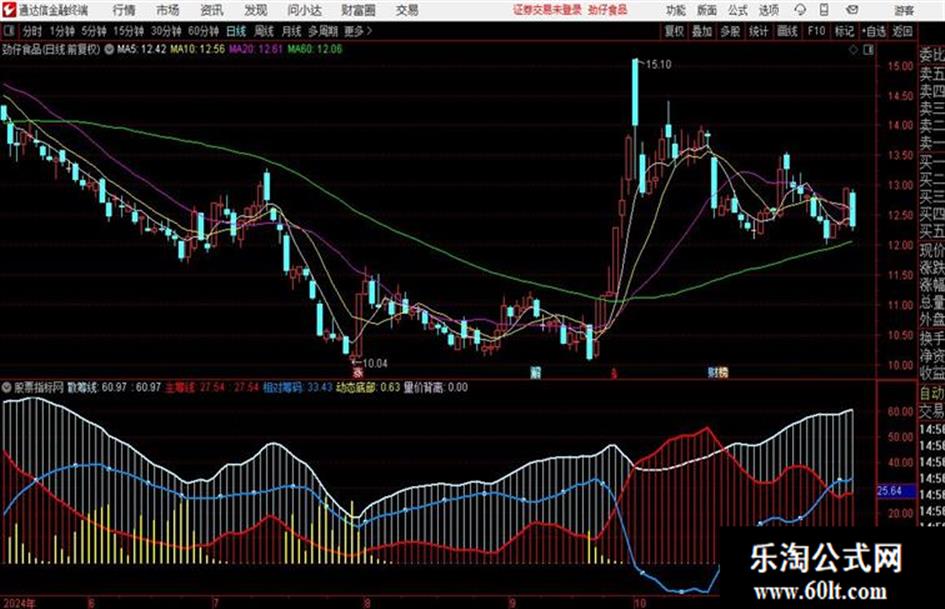Click the 统计 statistics button
Screen dimensions: 945x609
(x=758, y=31)
